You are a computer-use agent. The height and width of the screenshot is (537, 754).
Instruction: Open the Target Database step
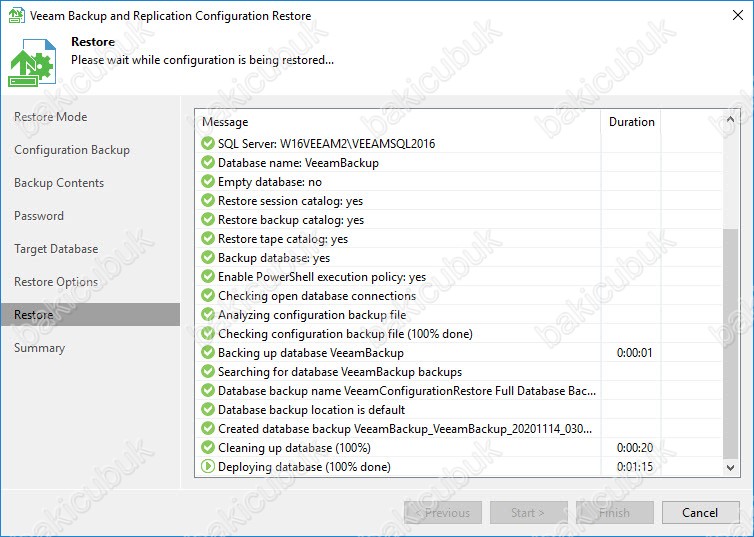point(56,249)
